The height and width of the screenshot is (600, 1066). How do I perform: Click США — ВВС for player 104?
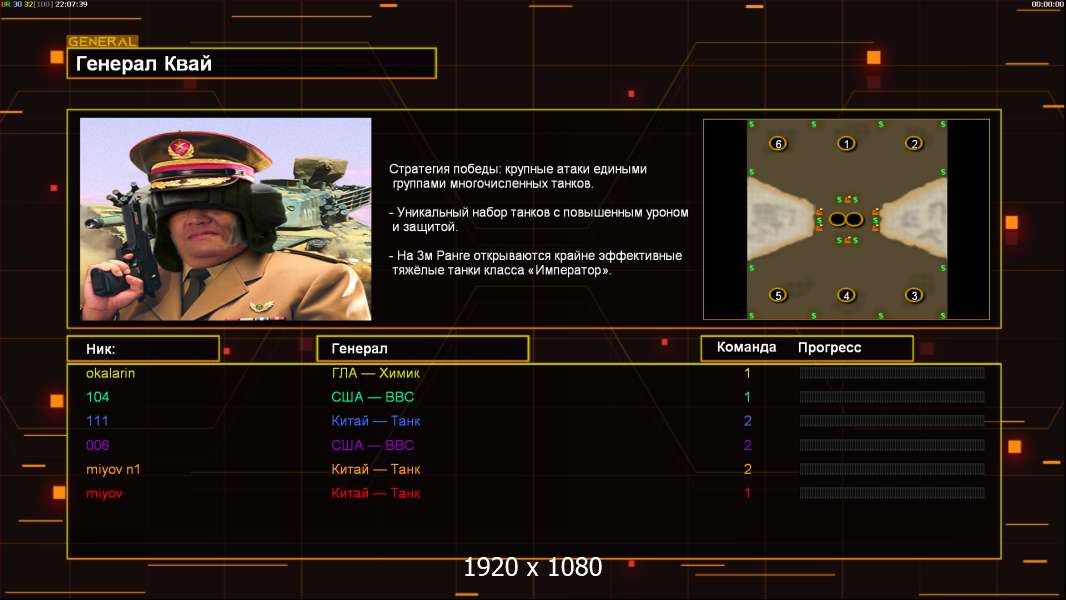[x=373, y=397]
